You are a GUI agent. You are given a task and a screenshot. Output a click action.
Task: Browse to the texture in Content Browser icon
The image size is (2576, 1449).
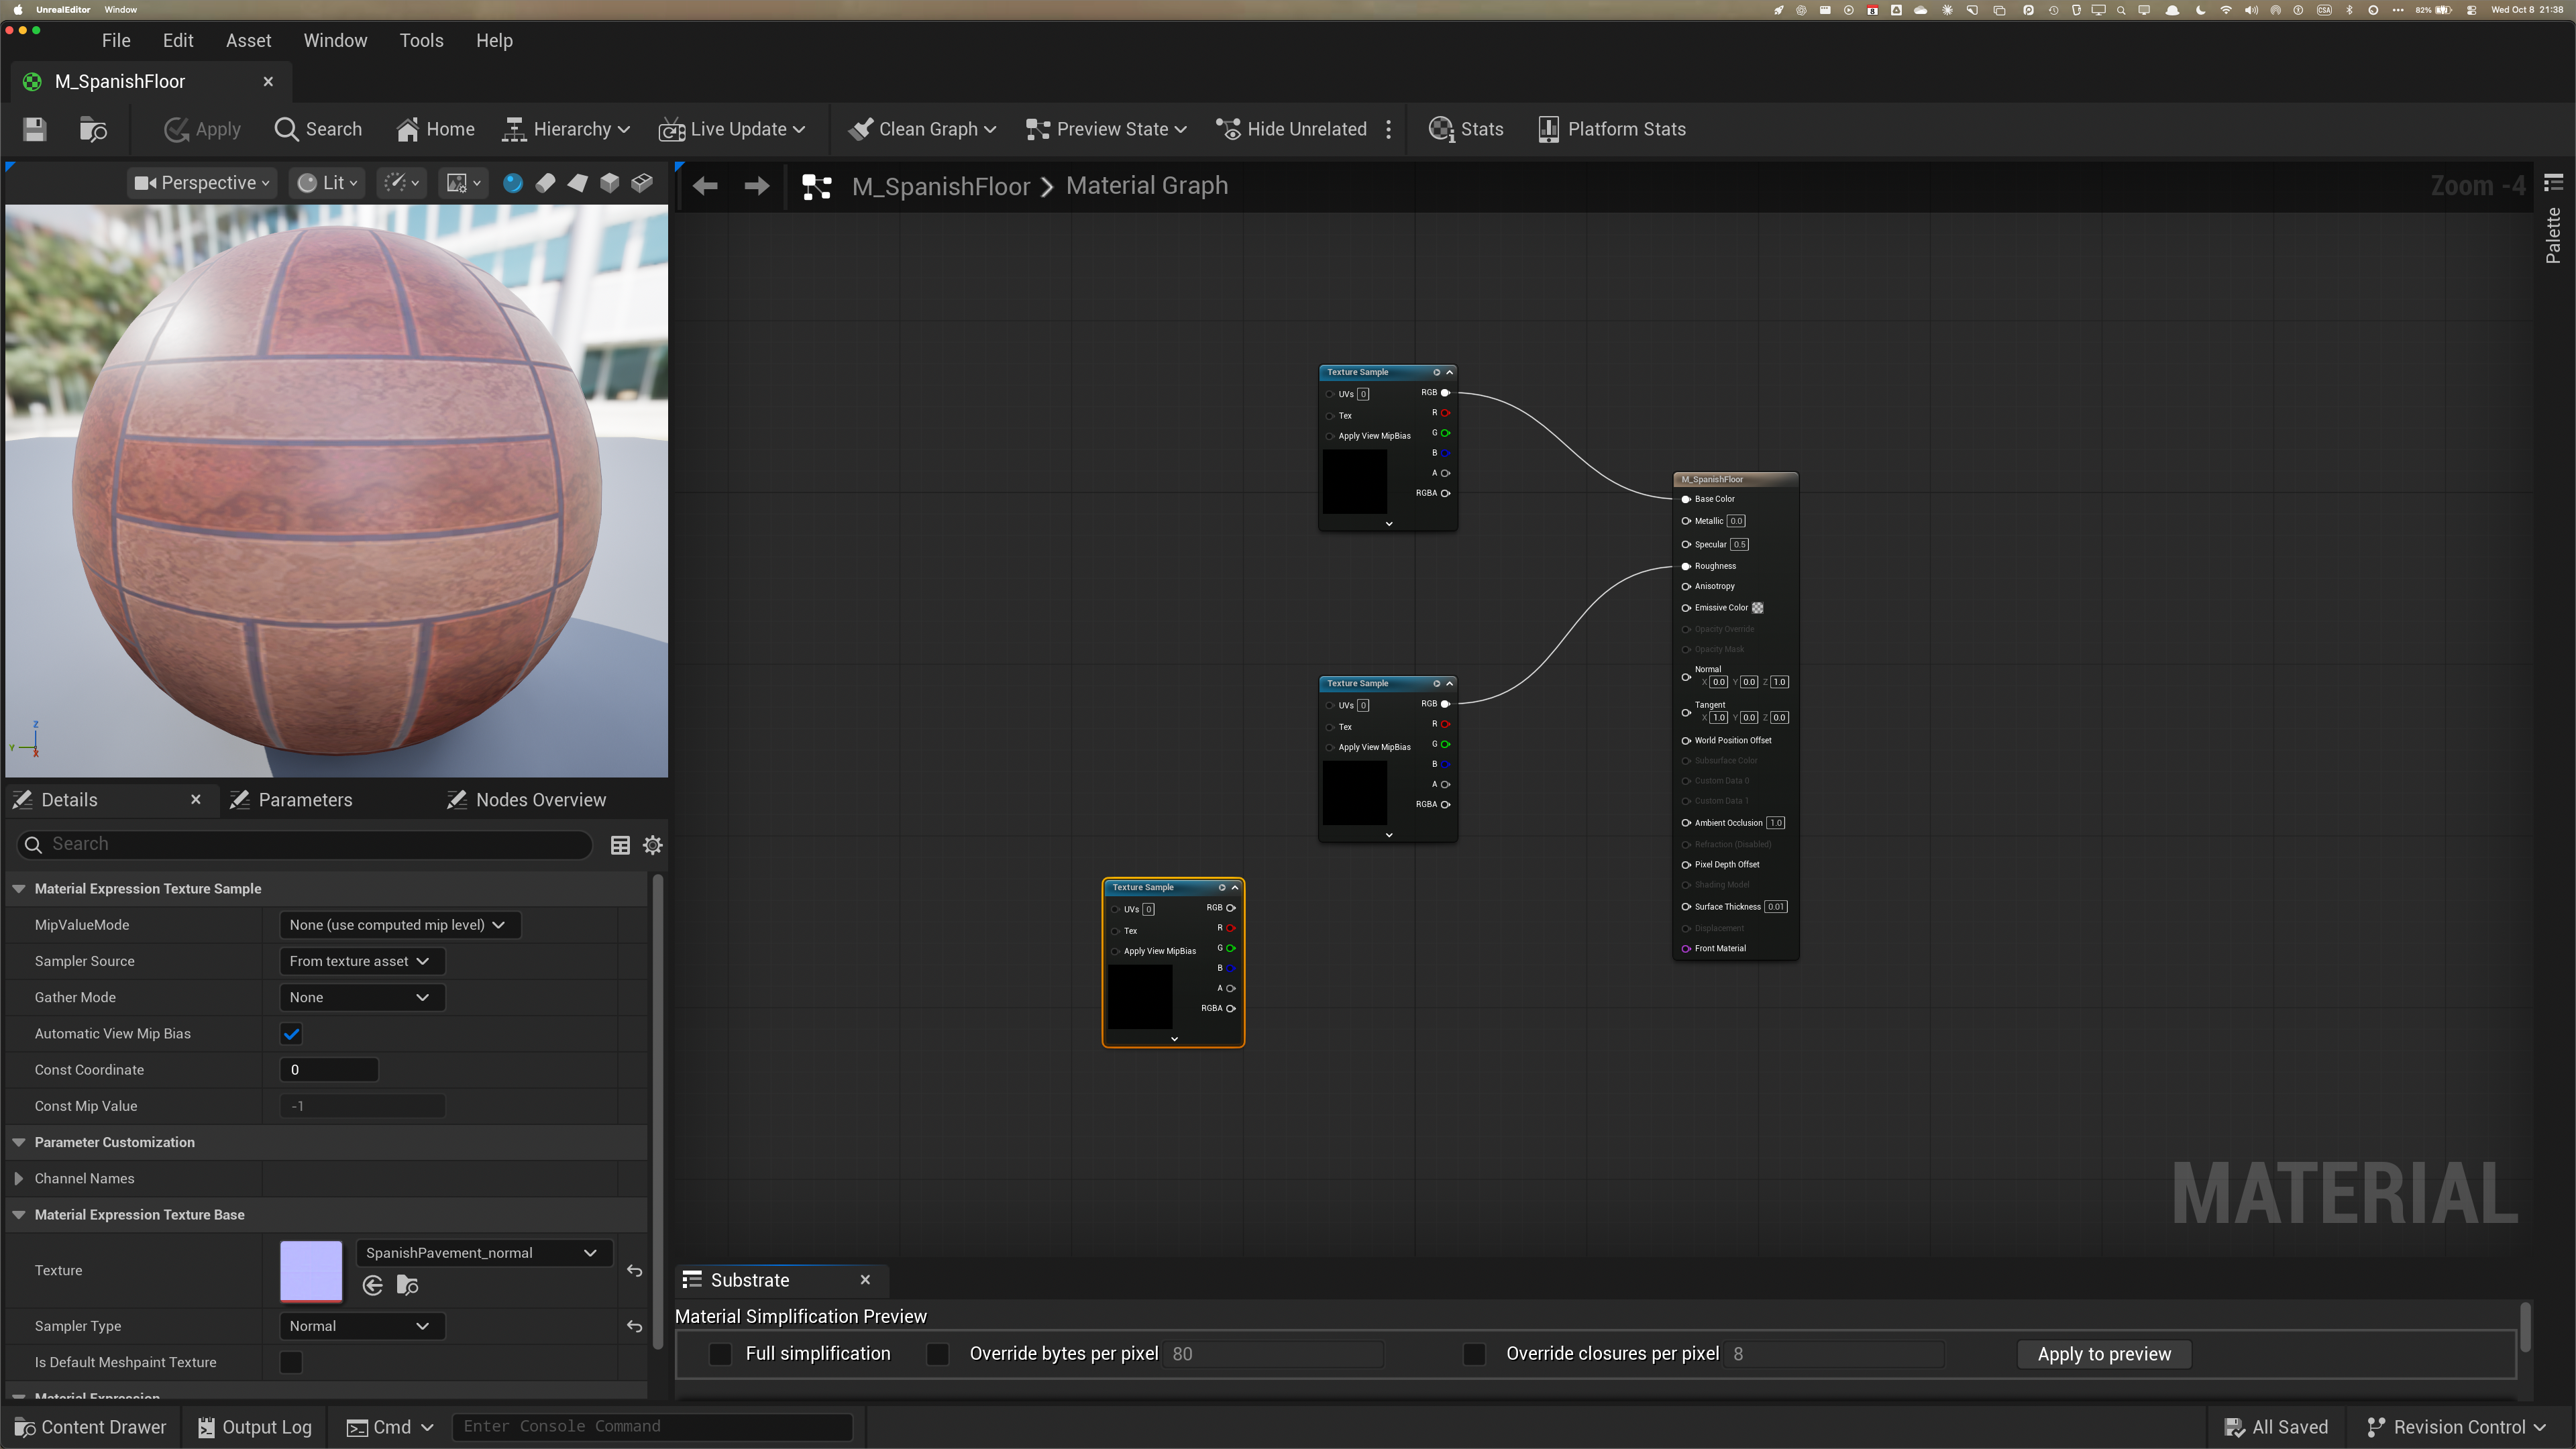[x=407, y=1286]
